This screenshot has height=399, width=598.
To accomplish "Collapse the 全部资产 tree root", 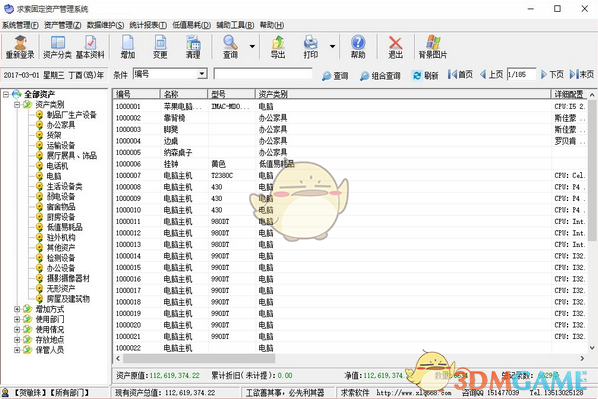I will click(x=6, y=94).
